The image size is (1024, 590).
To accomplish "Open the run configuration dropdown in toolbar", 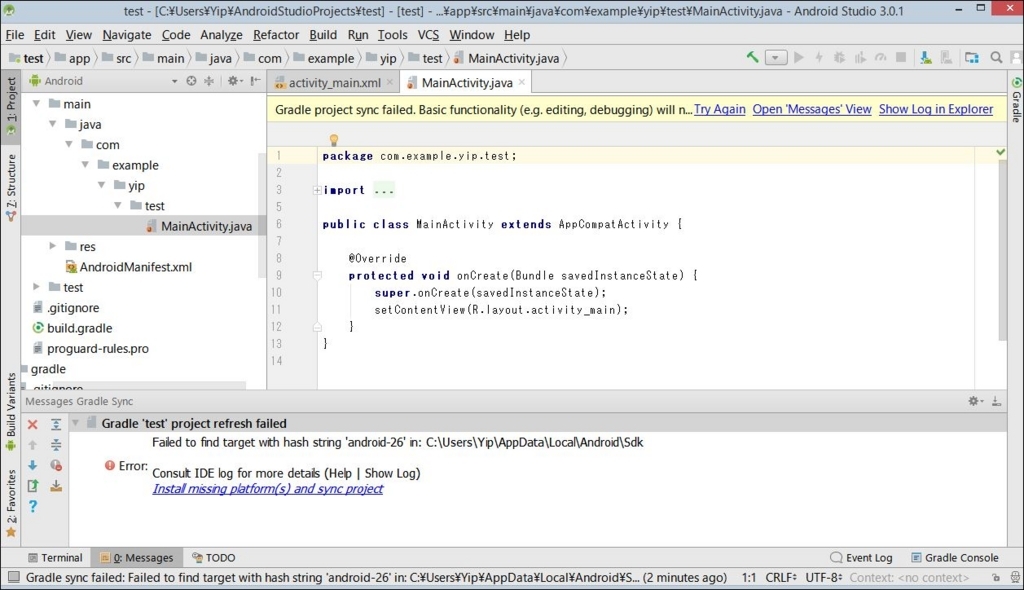I will pyautogui.click(x=775, y=57).
